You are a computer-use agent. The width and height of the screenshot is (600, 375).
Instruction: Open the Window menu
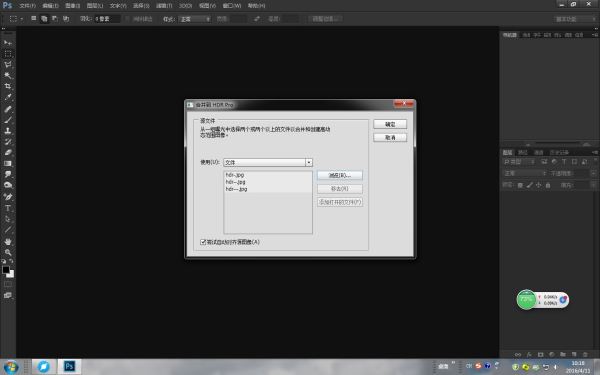point(232,6)
